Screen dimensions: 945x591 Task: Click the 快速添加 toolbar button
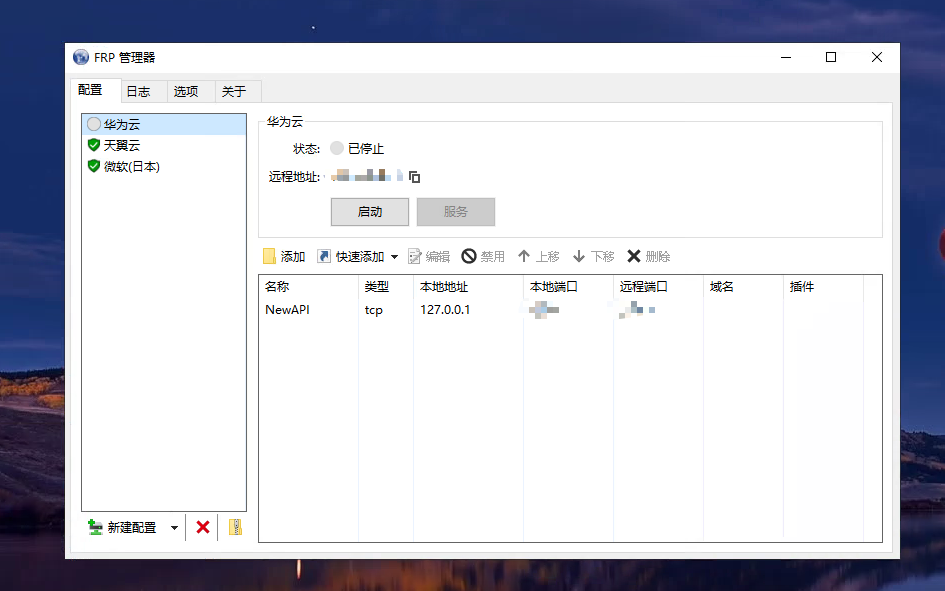(351, 257)
